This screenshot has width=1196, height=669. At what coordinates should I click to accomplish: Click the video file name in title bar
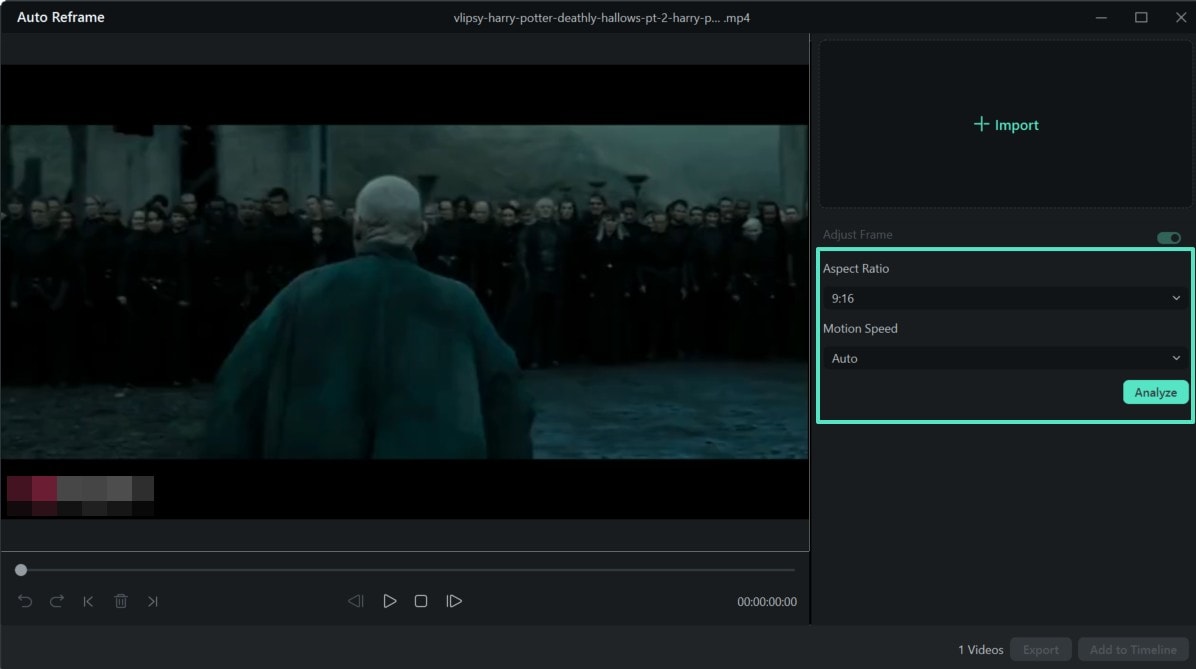(601, 18)
